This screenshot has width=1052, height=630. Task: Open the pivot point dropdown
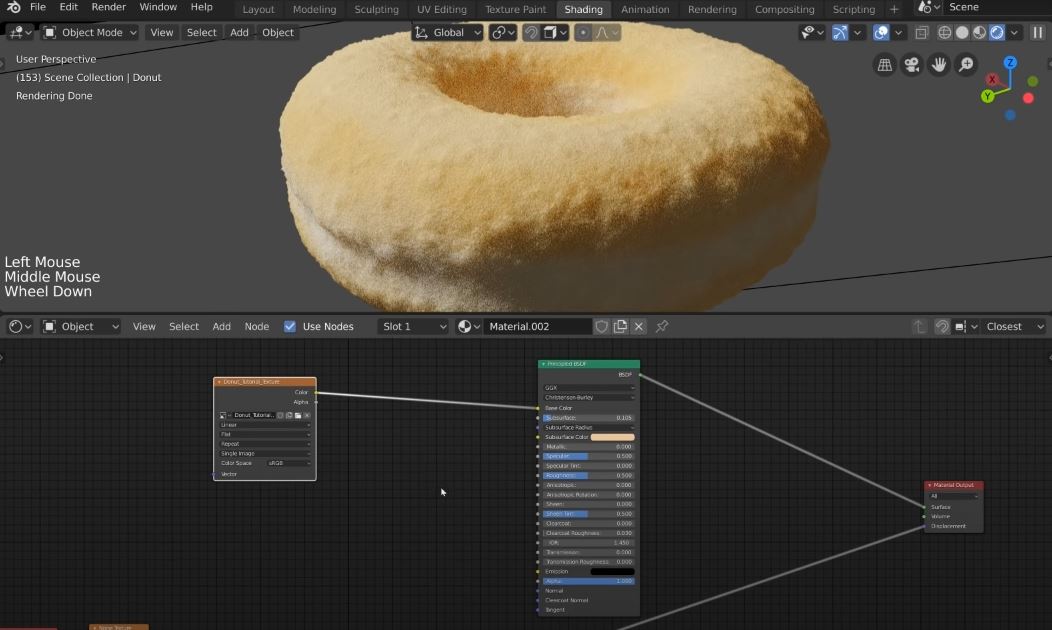point(503,32)
